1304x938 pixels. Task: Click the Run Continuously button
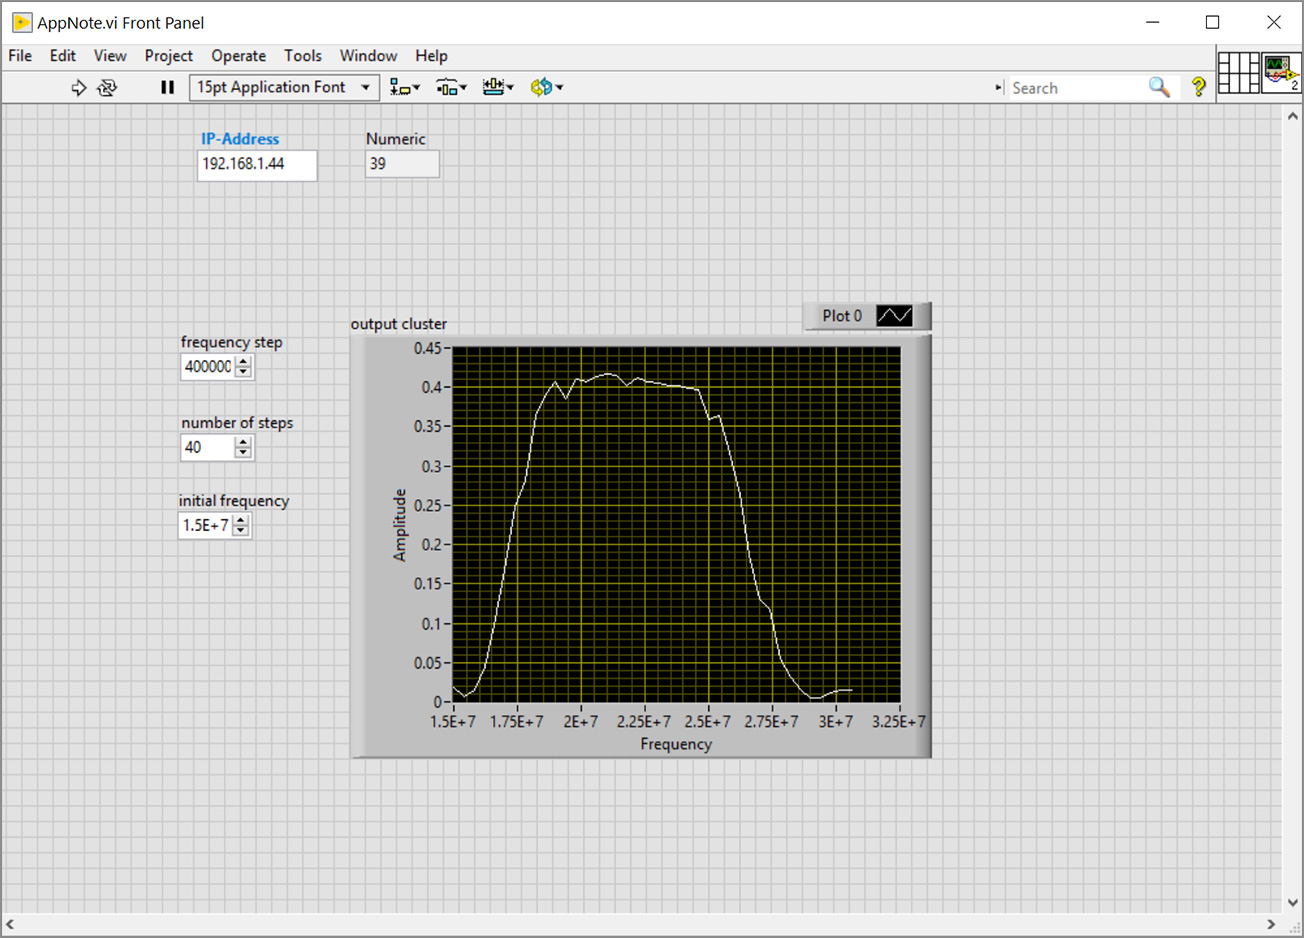pyautogui.click(x=107, y=88)
